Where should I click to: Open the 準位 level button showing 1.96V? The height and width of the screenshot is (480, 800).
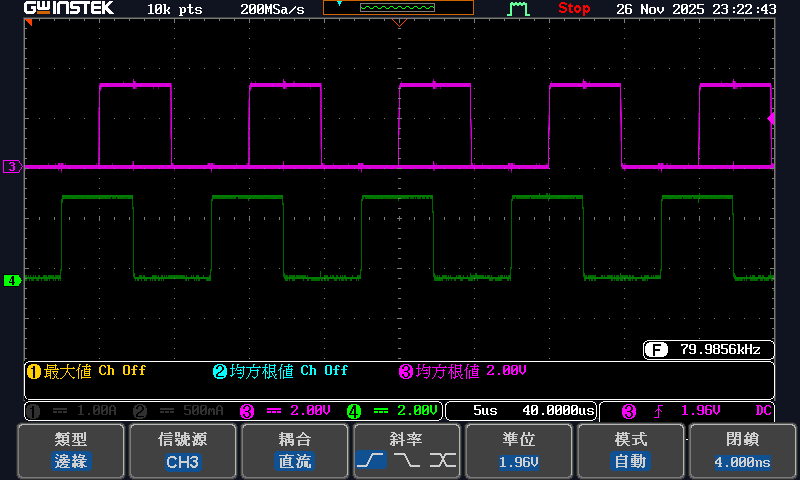coord(518,451)
